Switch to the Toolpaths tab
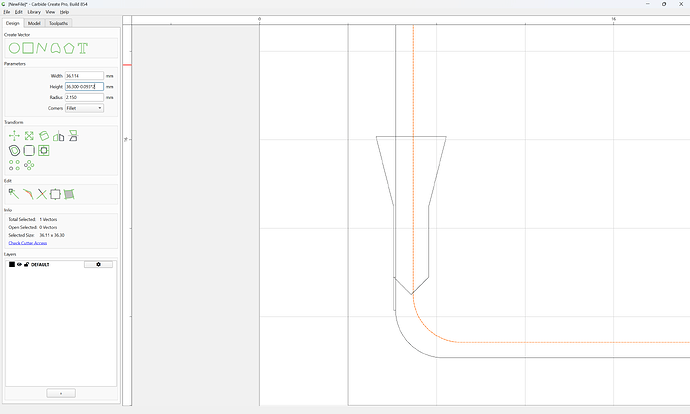The height and width of the screenshot is (414, 690). click(59, 23)
